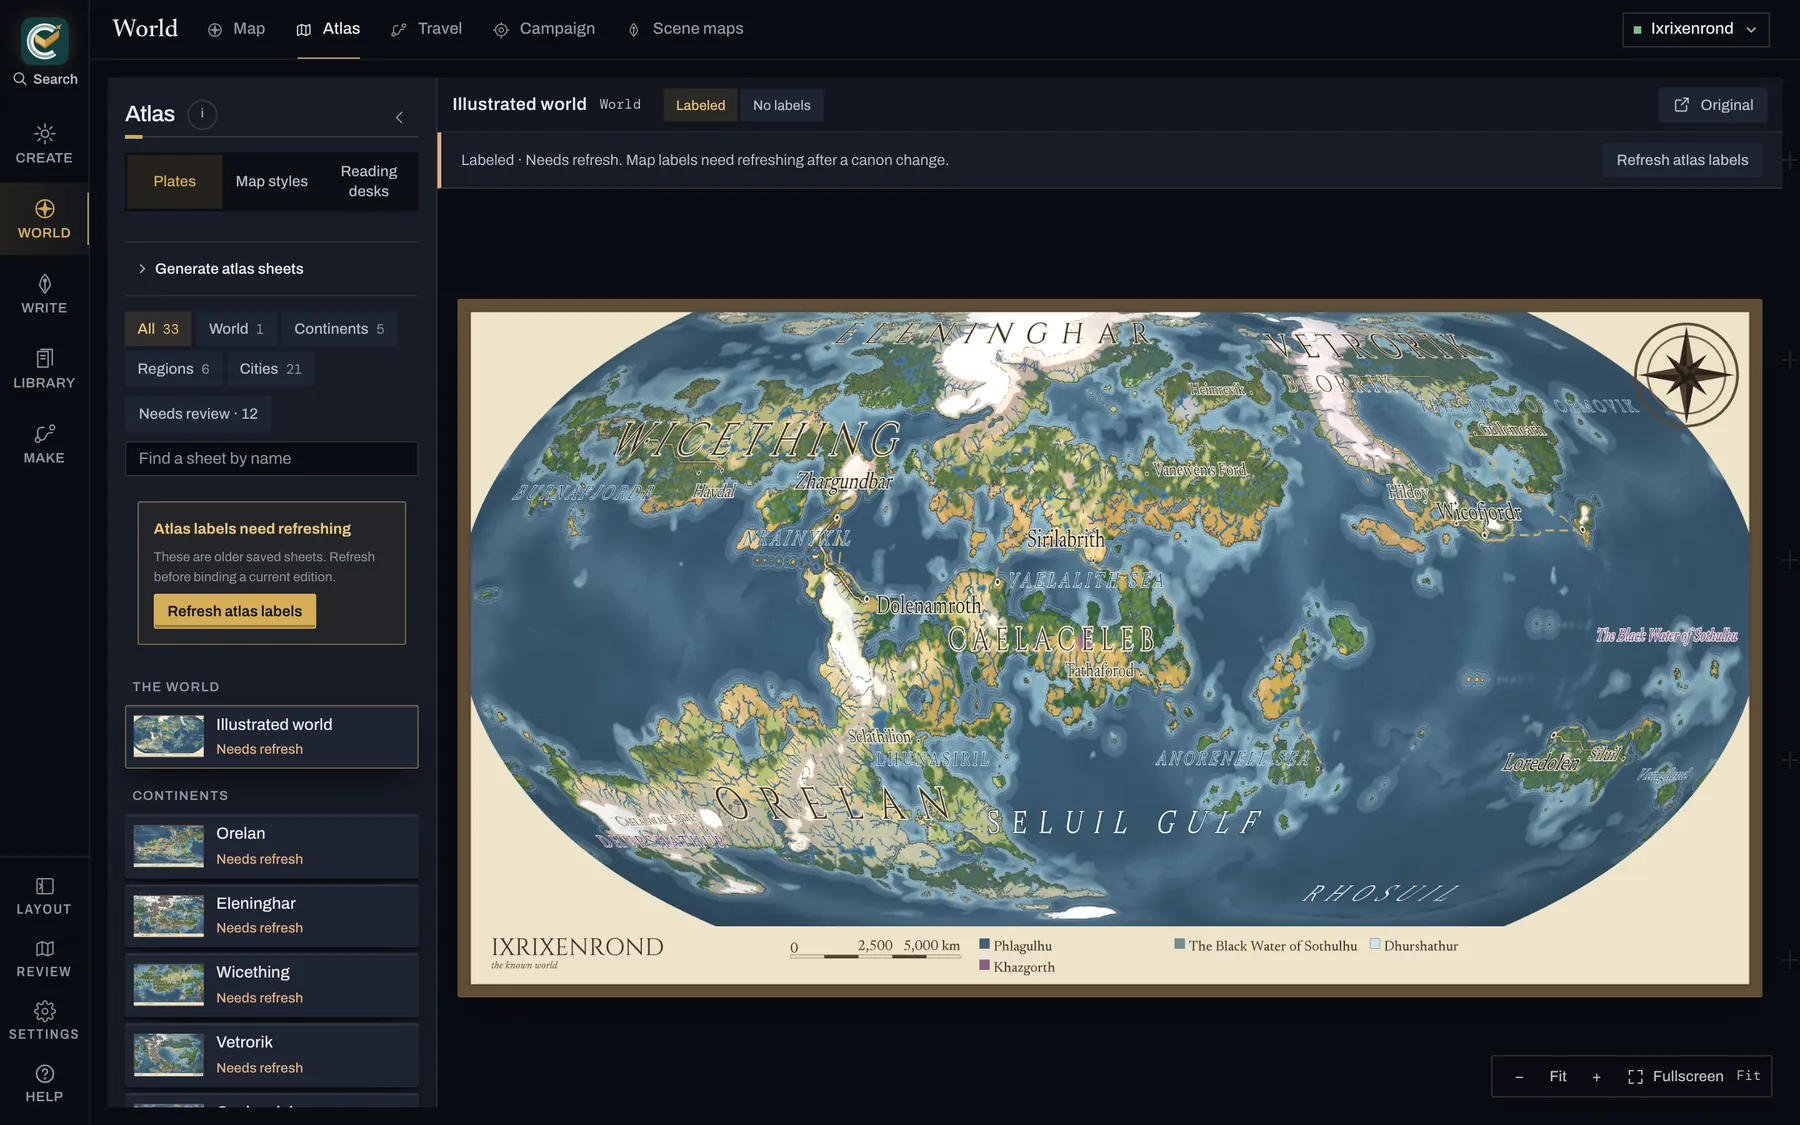The width and height of the screenshot is (1800, 1125).
Task: Open the Original image view
Action: click(1713, 105)
